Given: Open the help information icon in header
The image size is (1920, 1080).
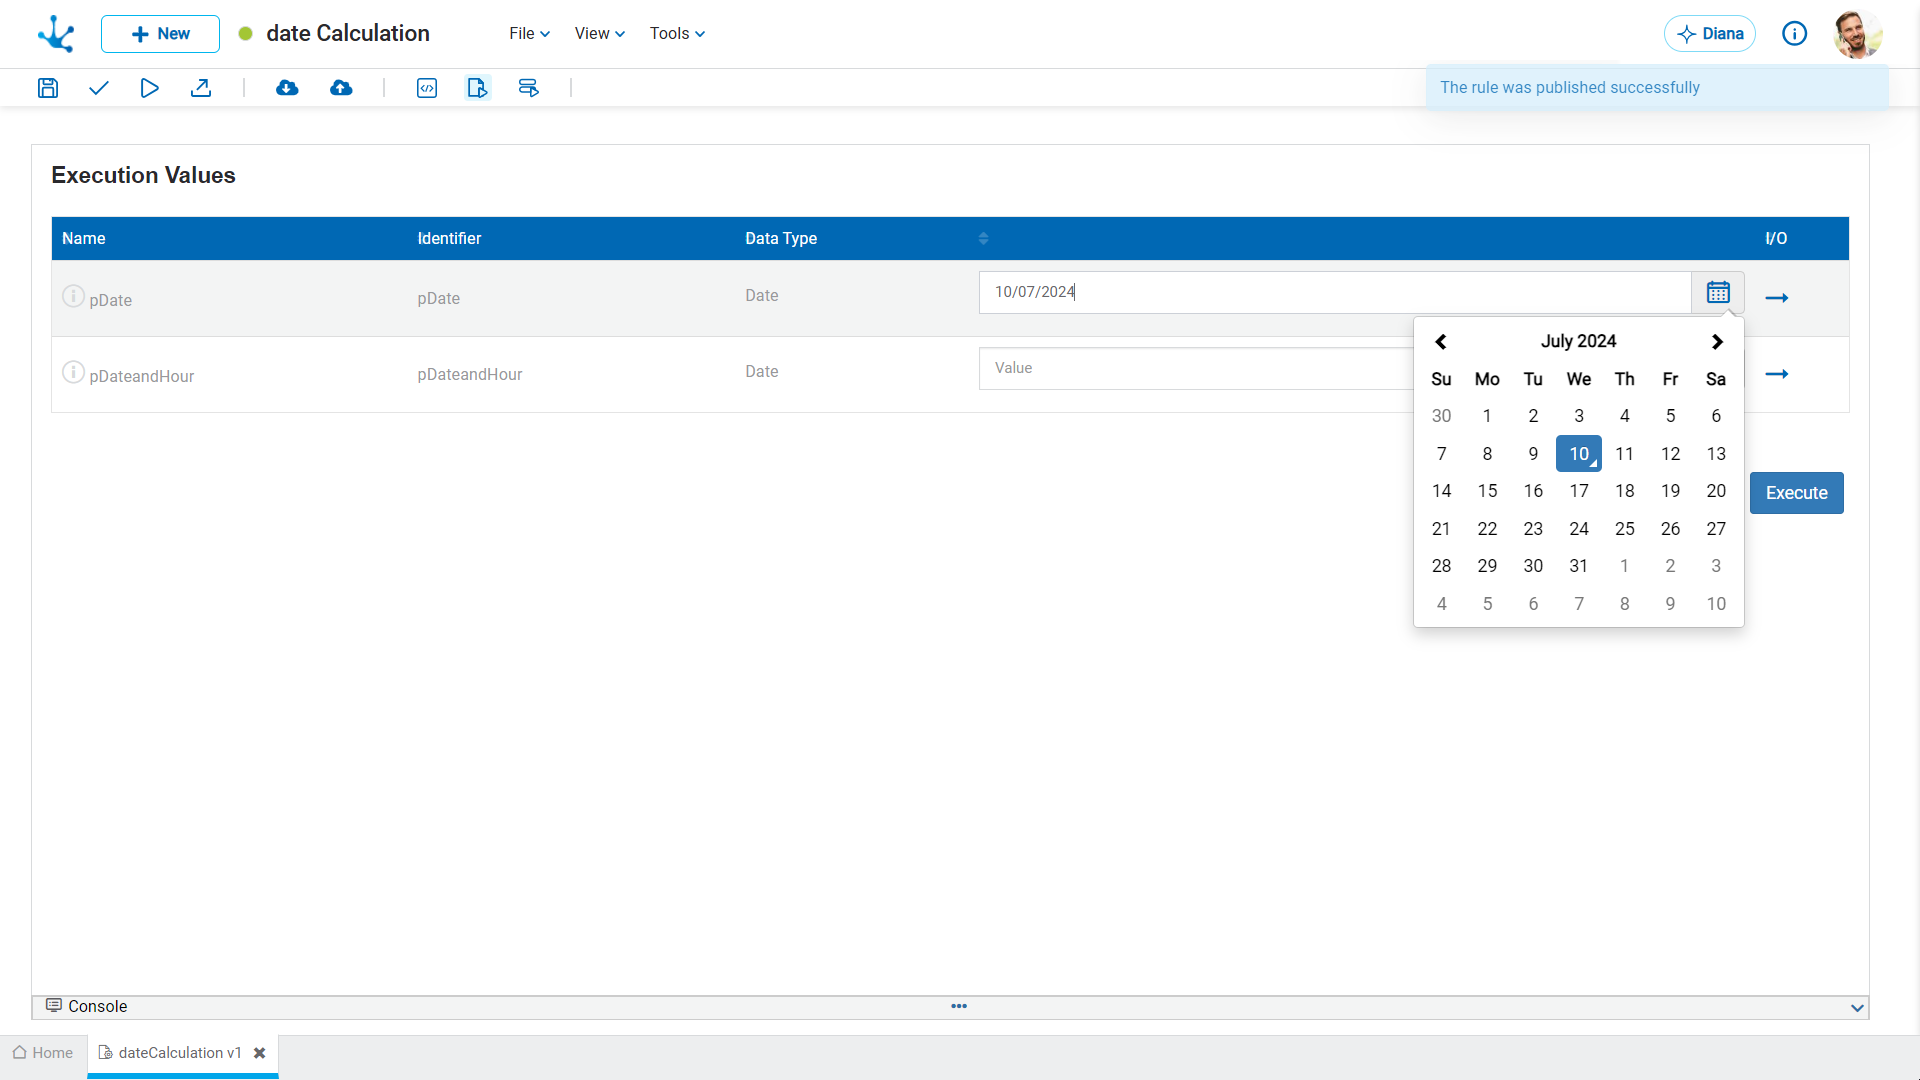Looking at the screenshot, I should 1795,34.
